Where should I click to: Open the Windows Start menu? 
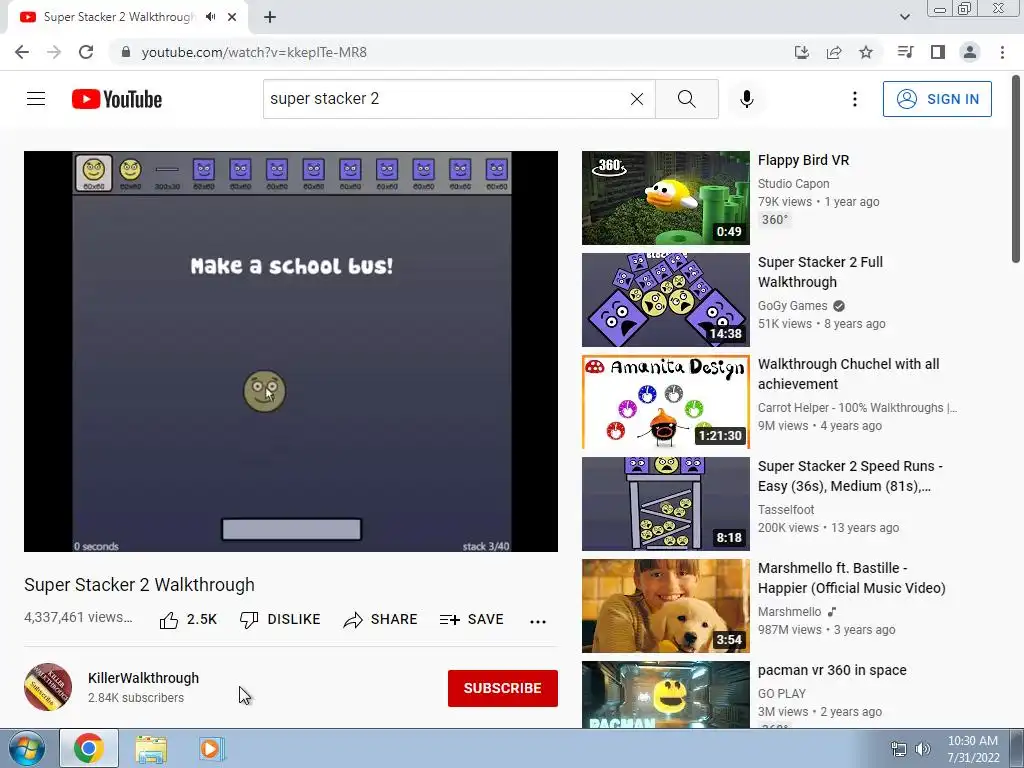(26, 748)
